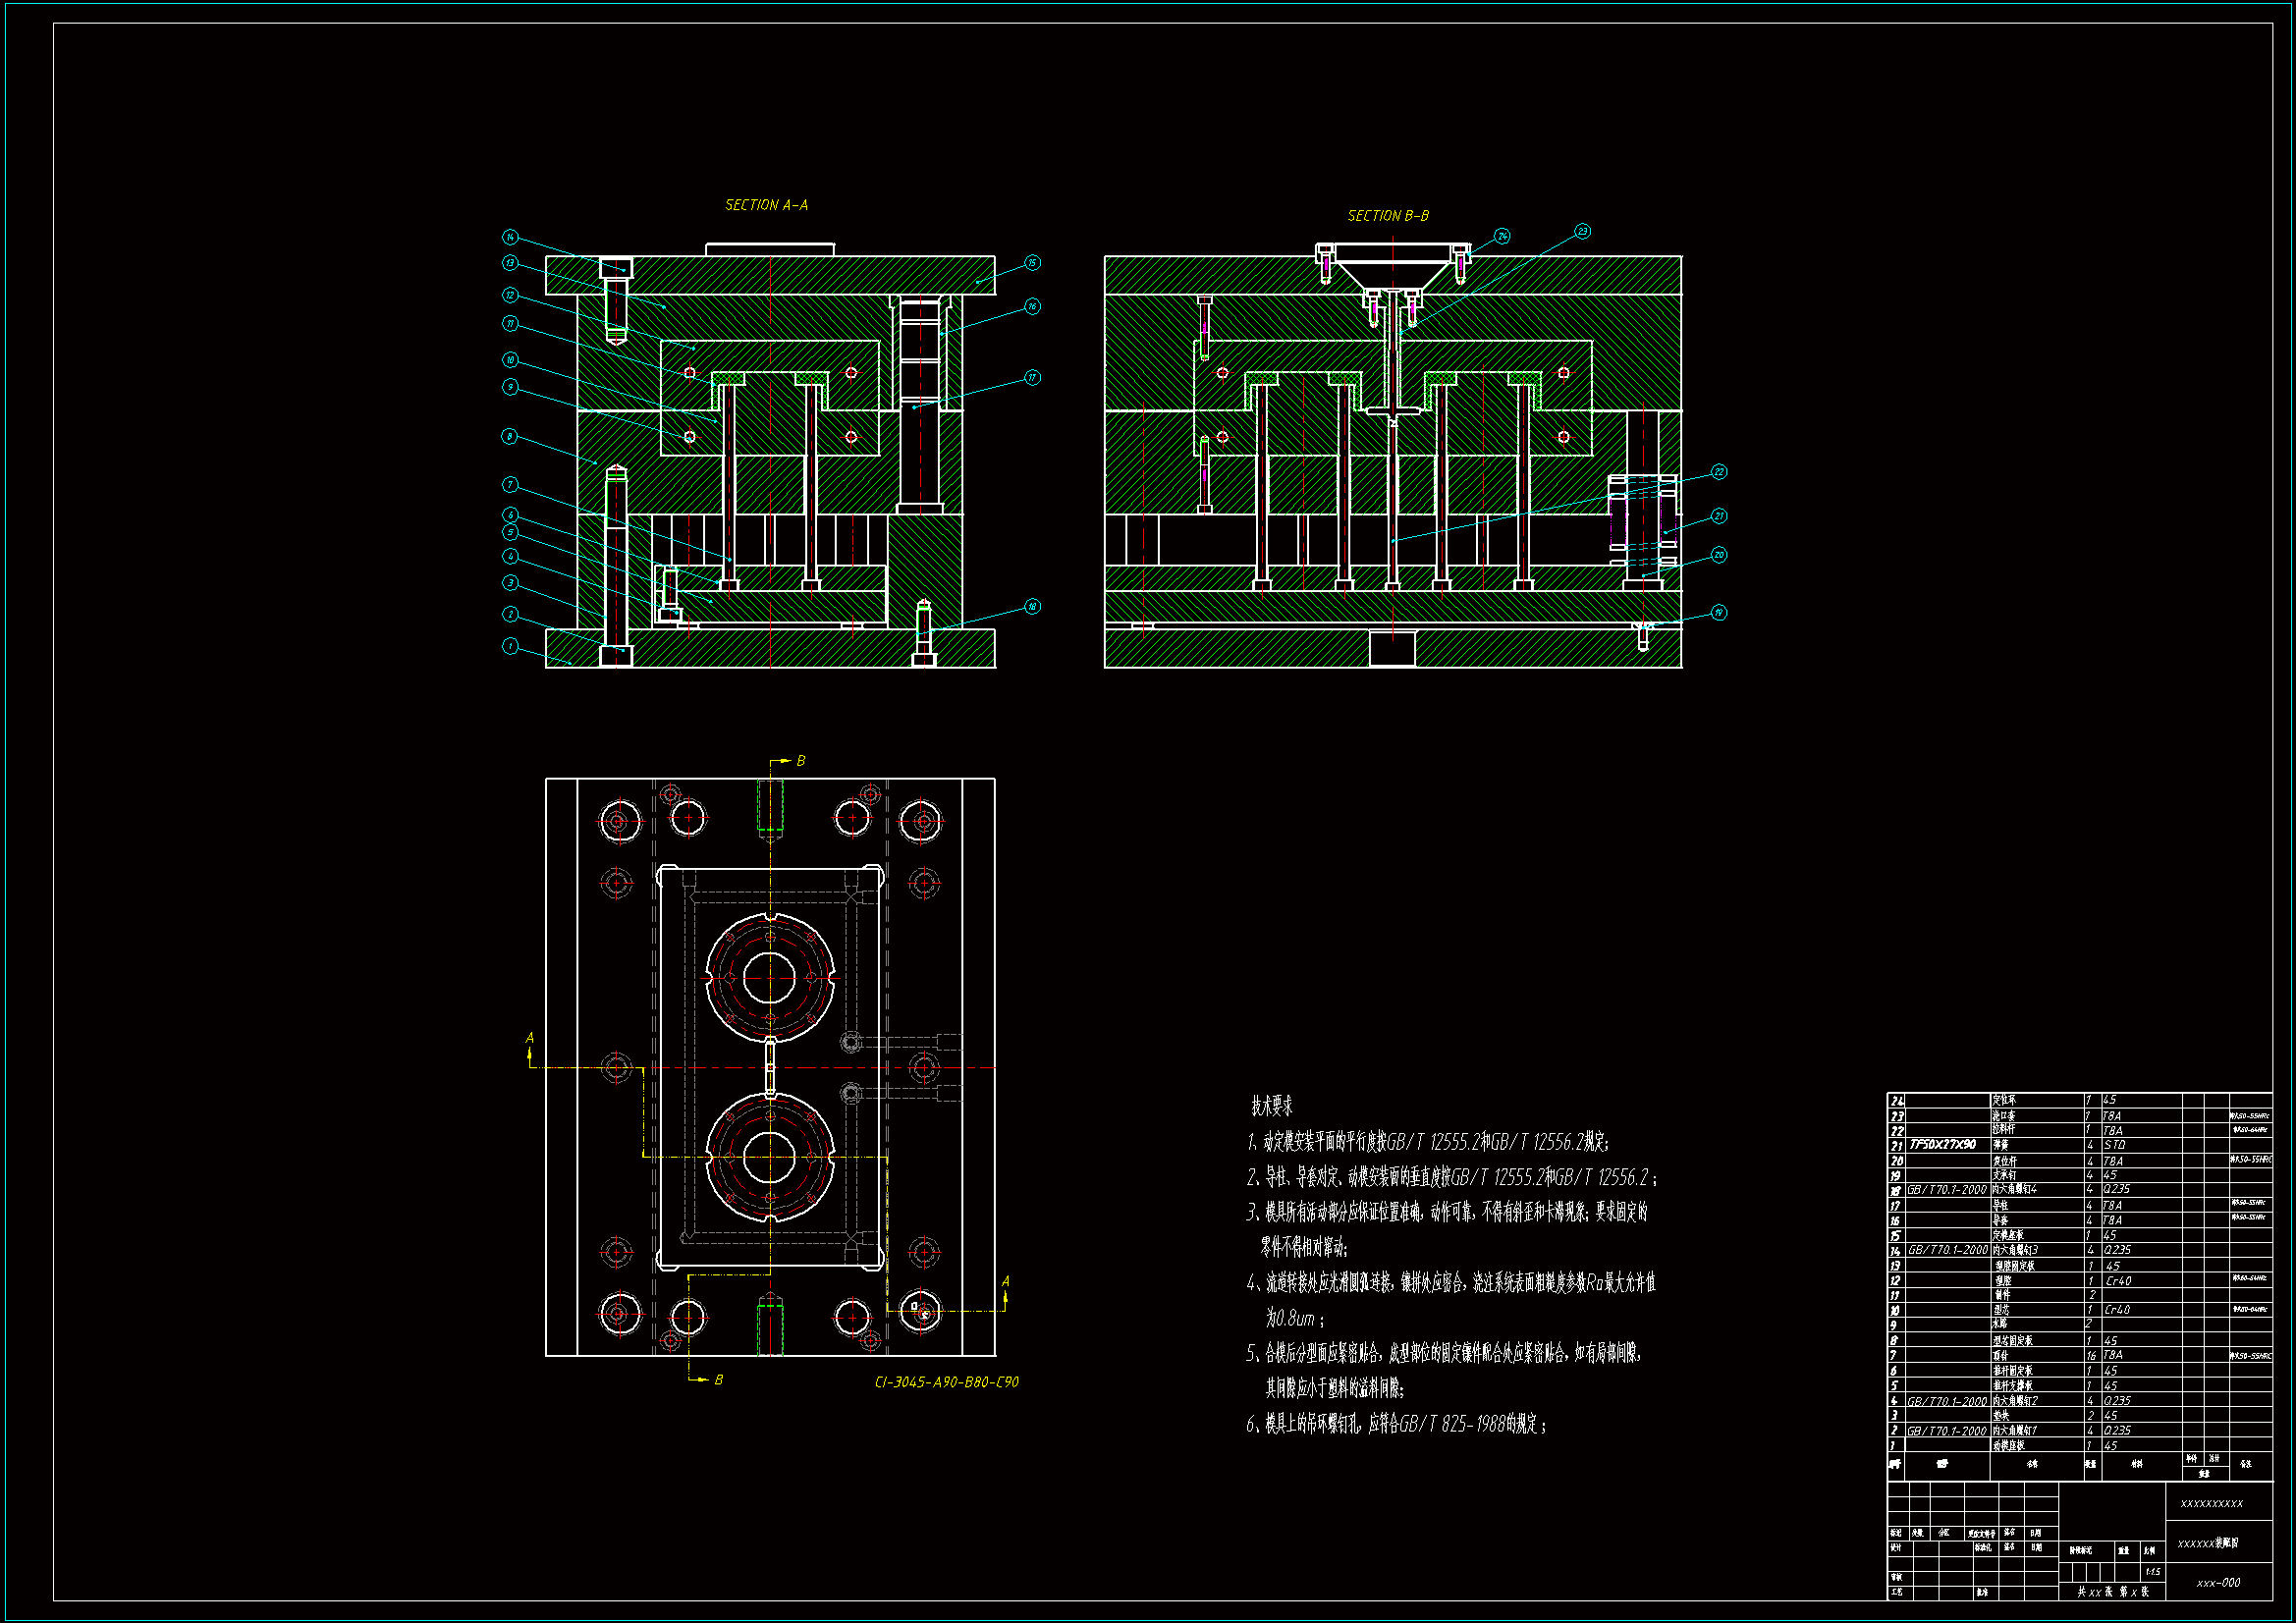Click balloon 17 for guide pillar
The height and width of the screenshot is (1623, 2296).
pos(1032,377)
